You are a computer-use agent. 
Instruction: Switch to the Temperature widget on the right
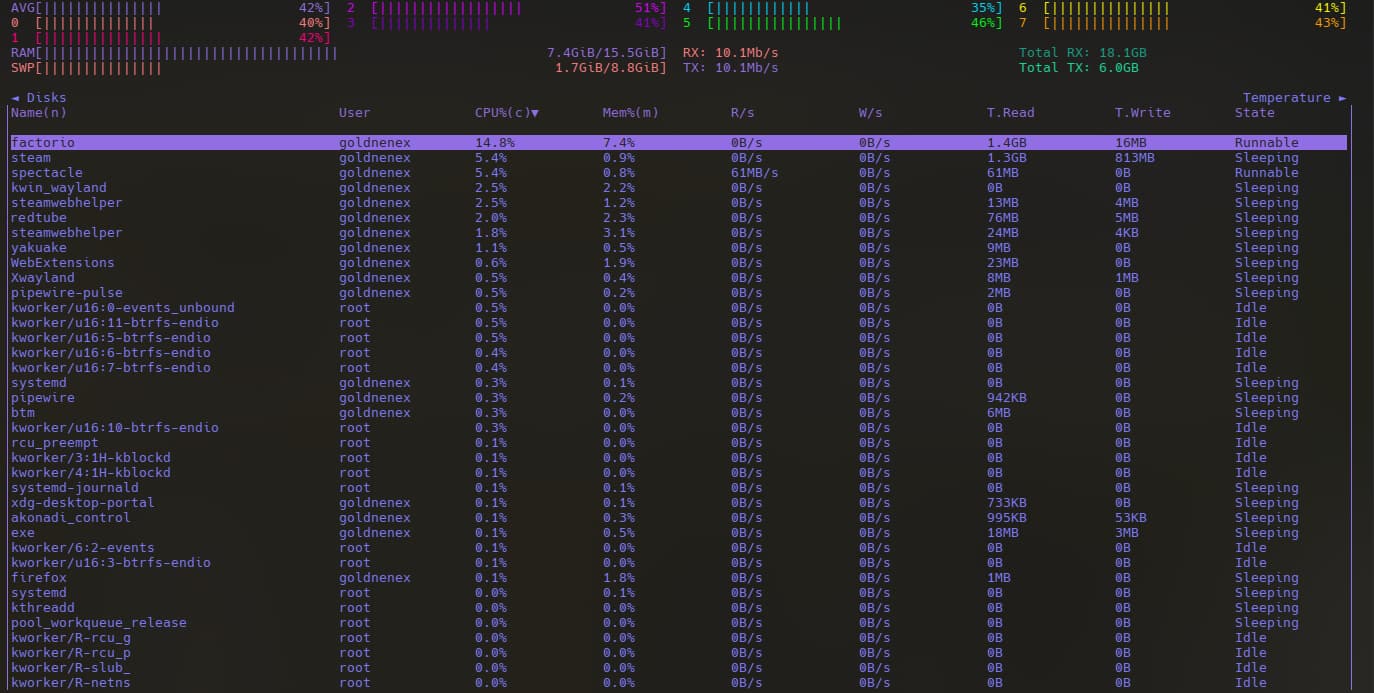pos(1294,98)
